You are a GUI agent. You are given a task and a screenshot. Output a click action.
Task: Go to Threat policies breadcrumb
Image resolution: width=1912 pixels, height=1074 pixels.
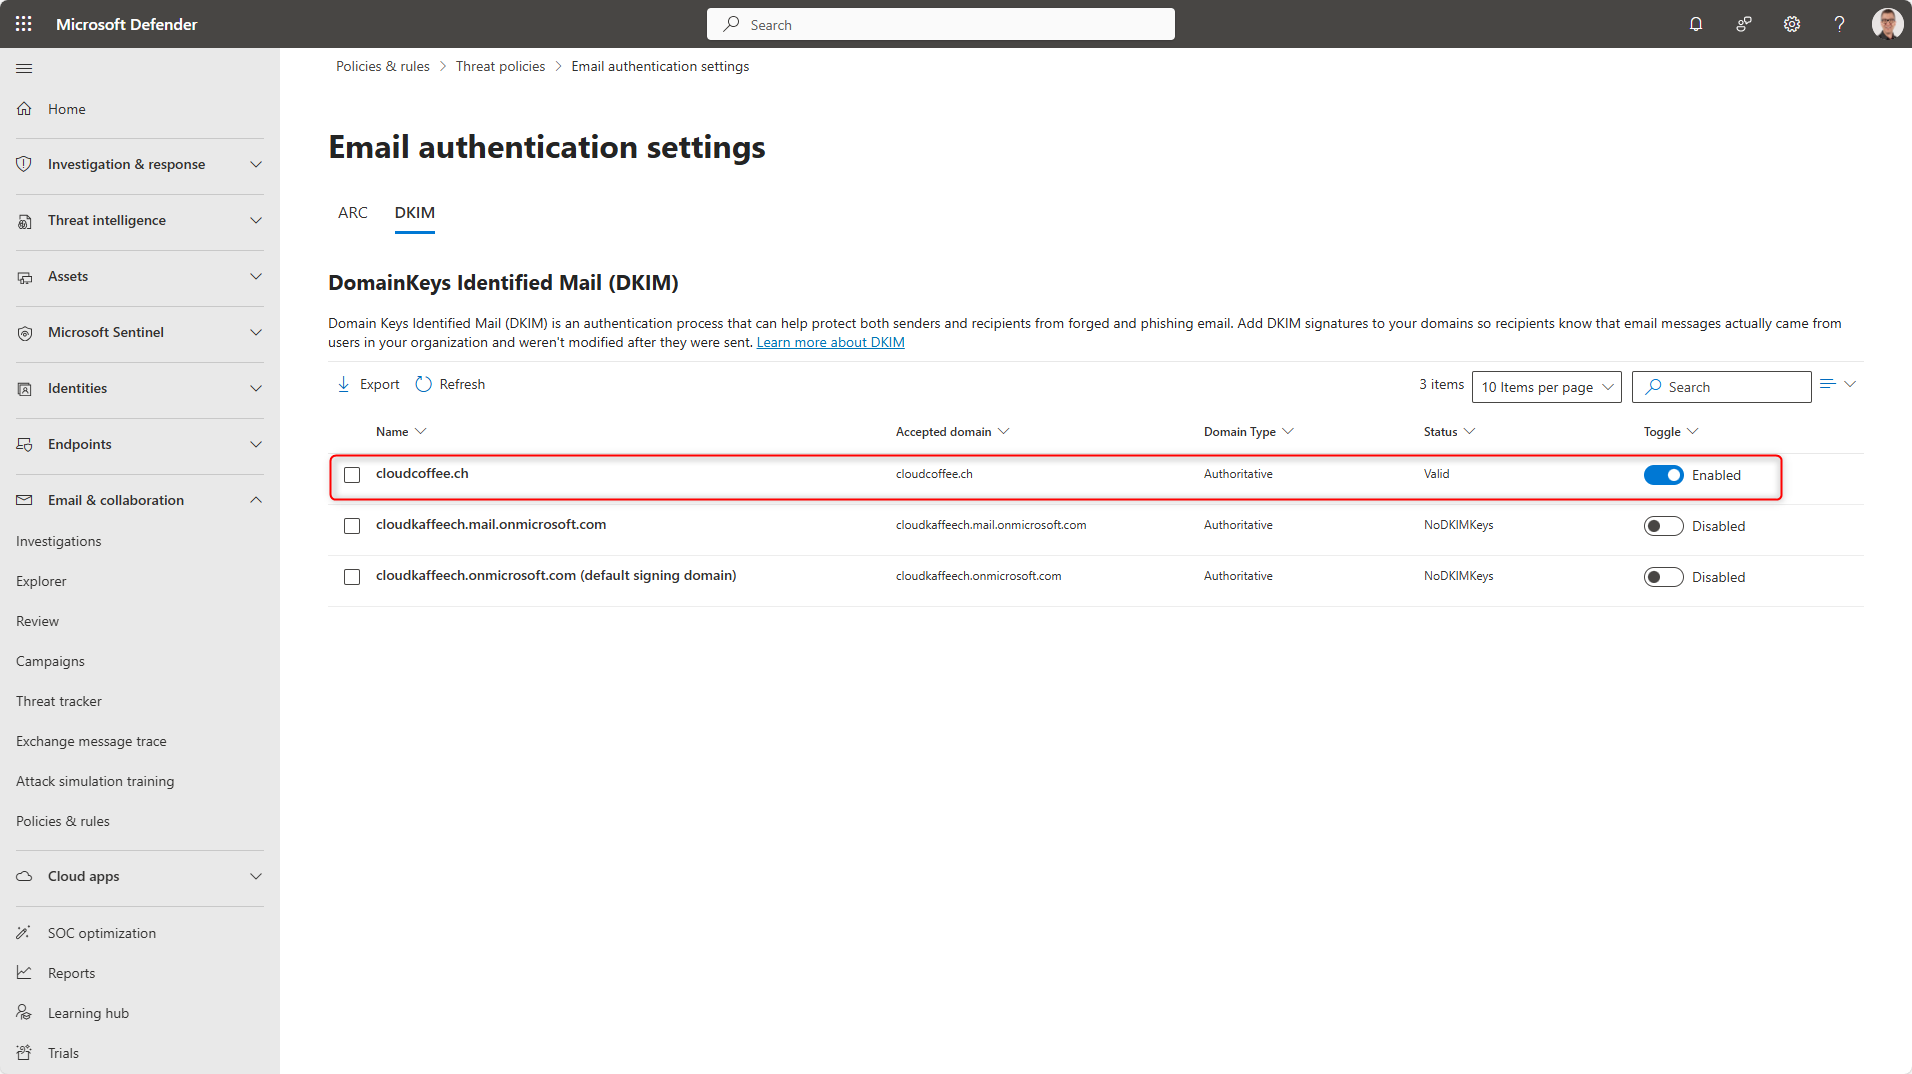[500, 66]
